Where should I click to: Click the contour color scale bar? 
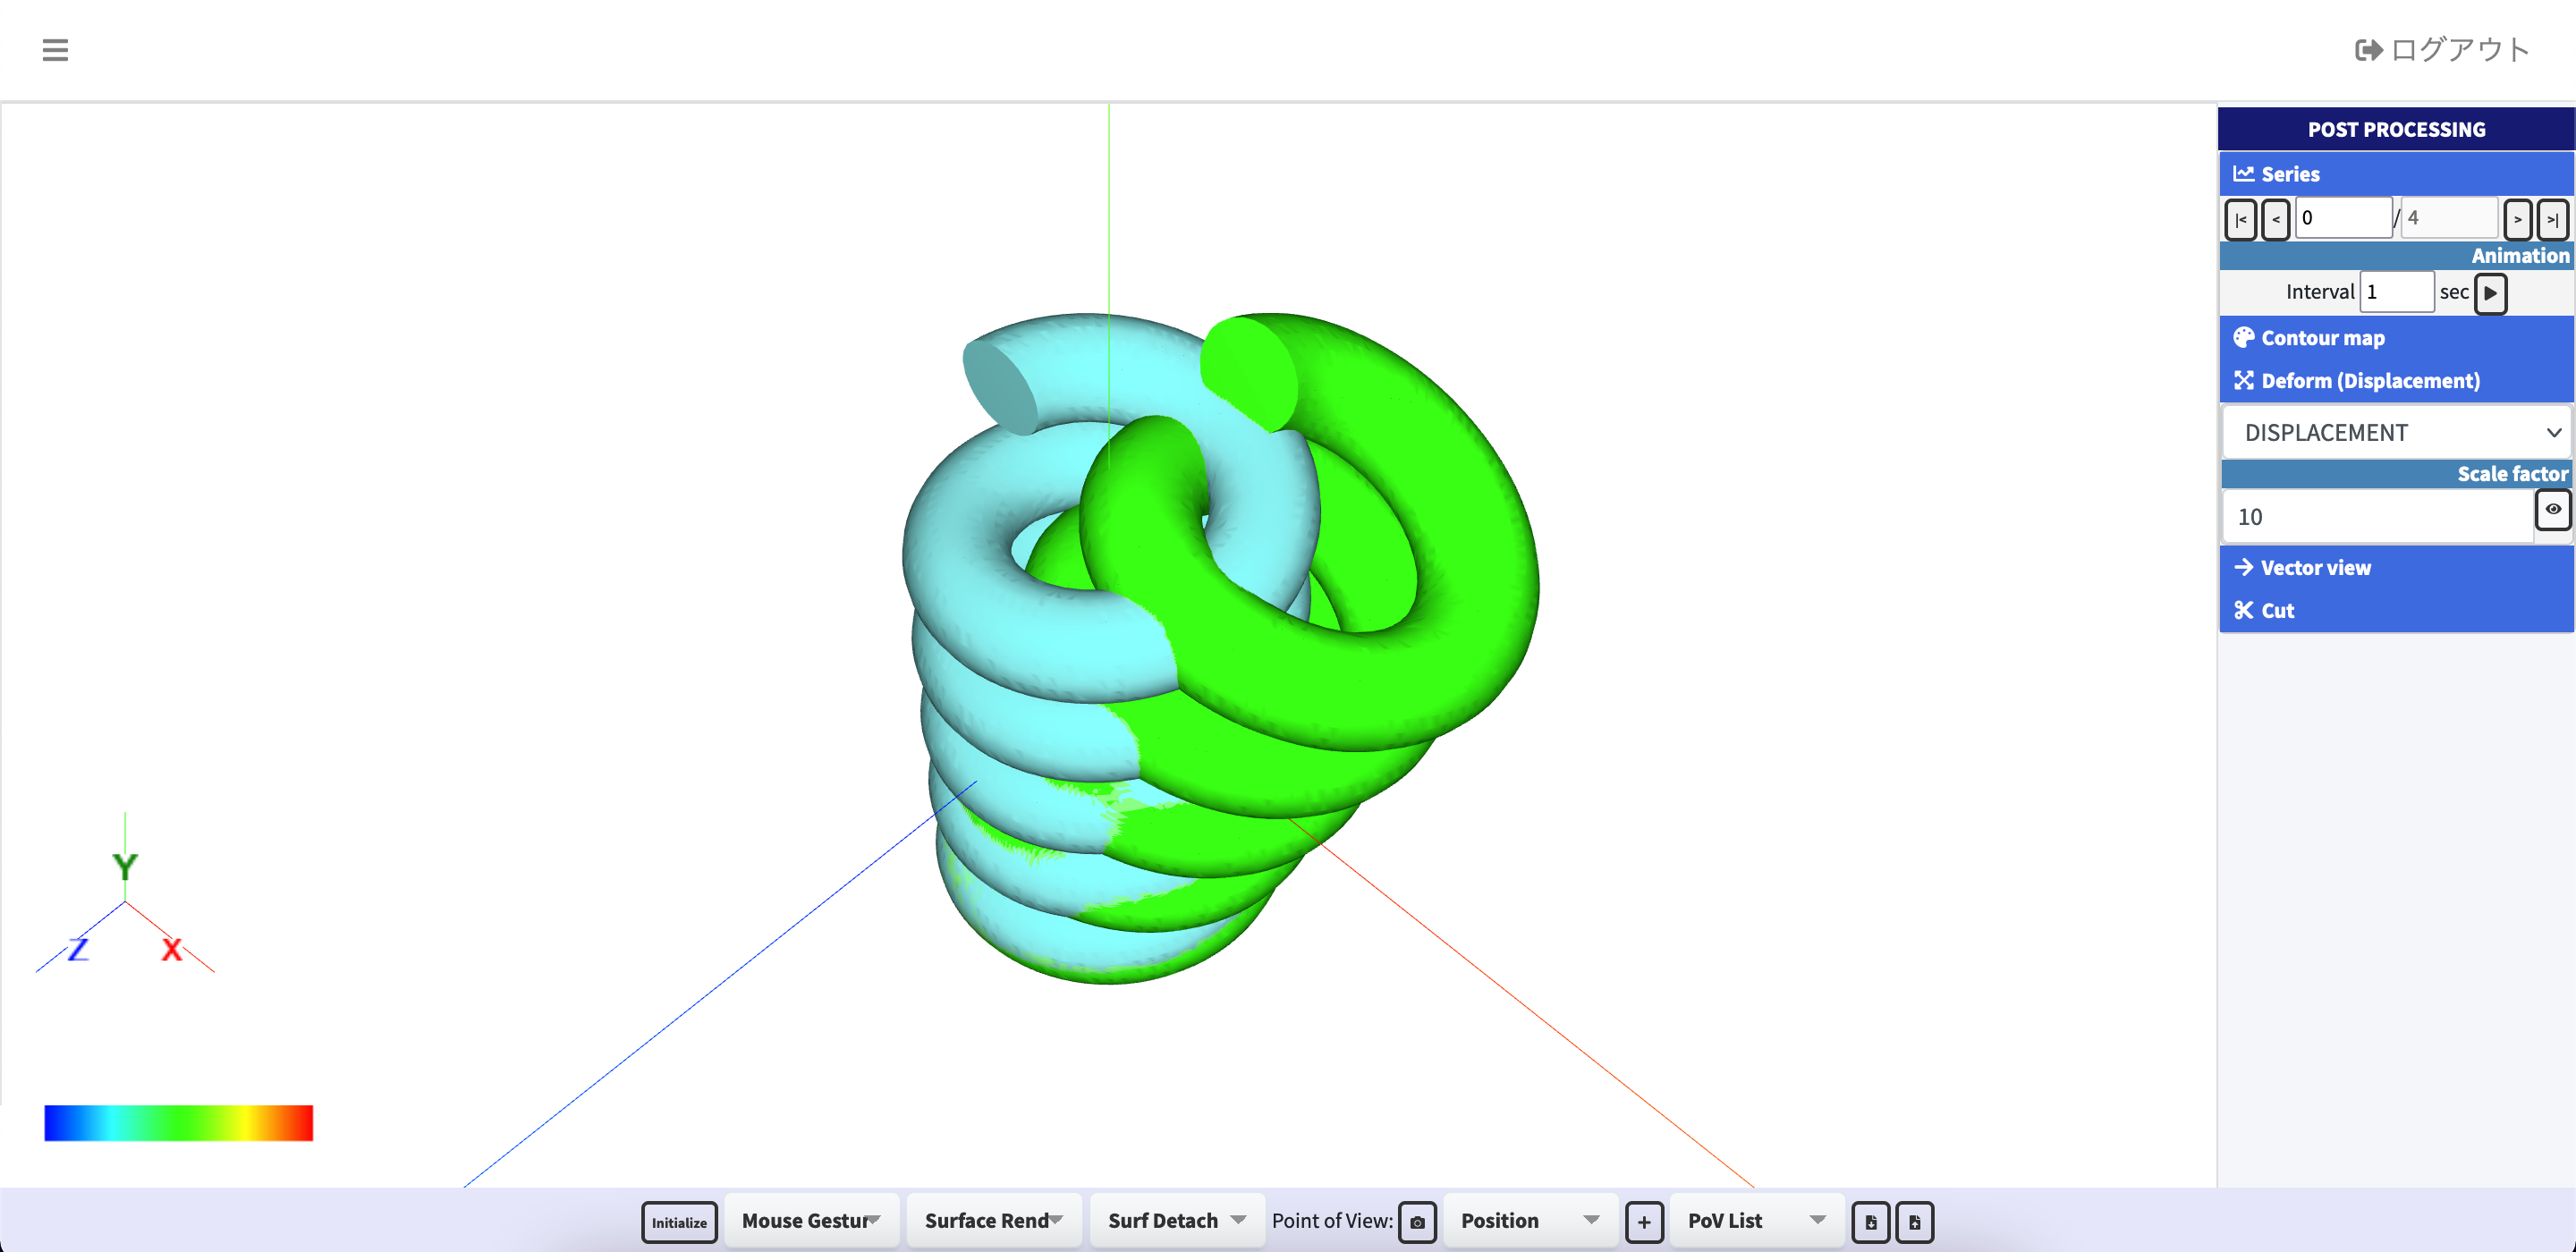pyautogui.click(x=179, y=1123)
